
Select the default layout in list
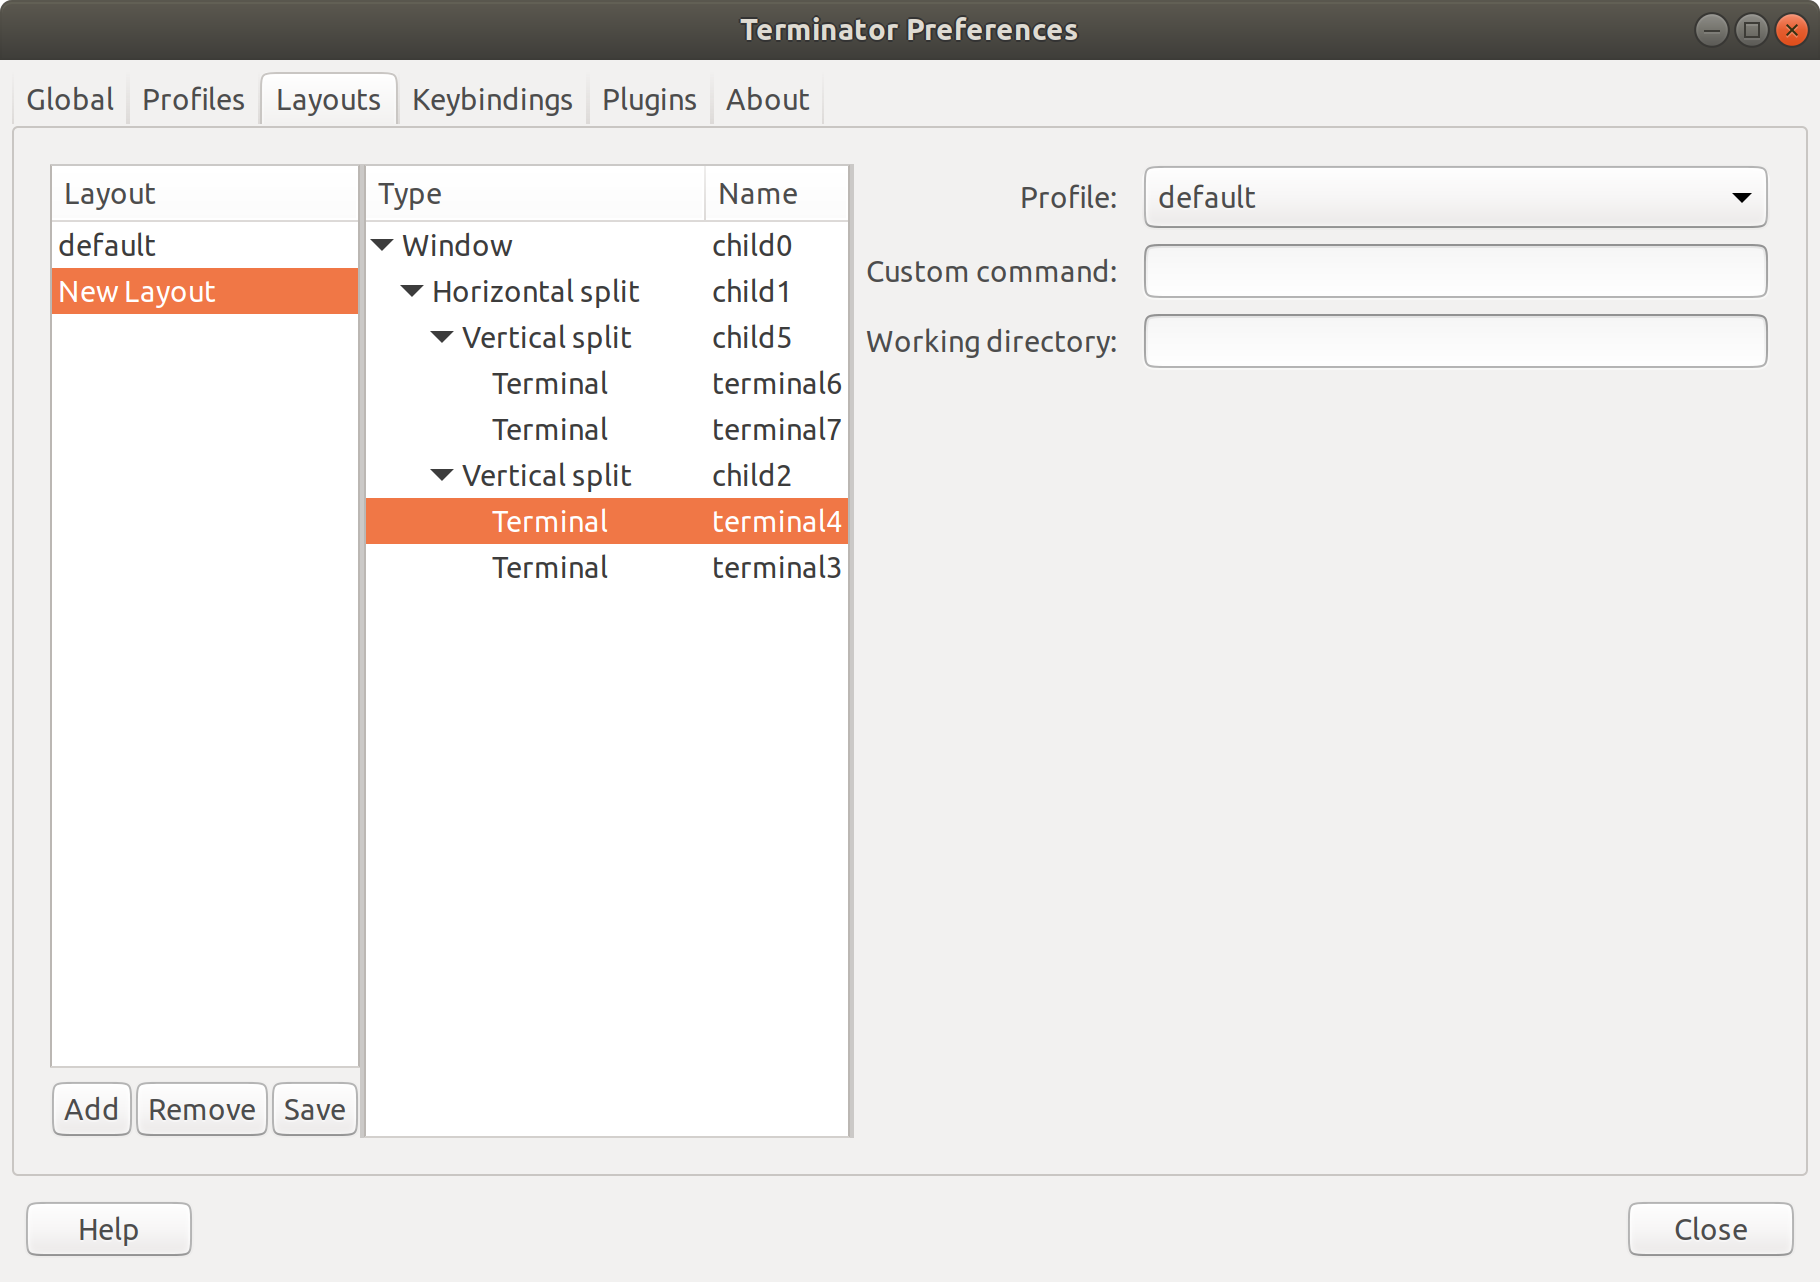point(205,245)
